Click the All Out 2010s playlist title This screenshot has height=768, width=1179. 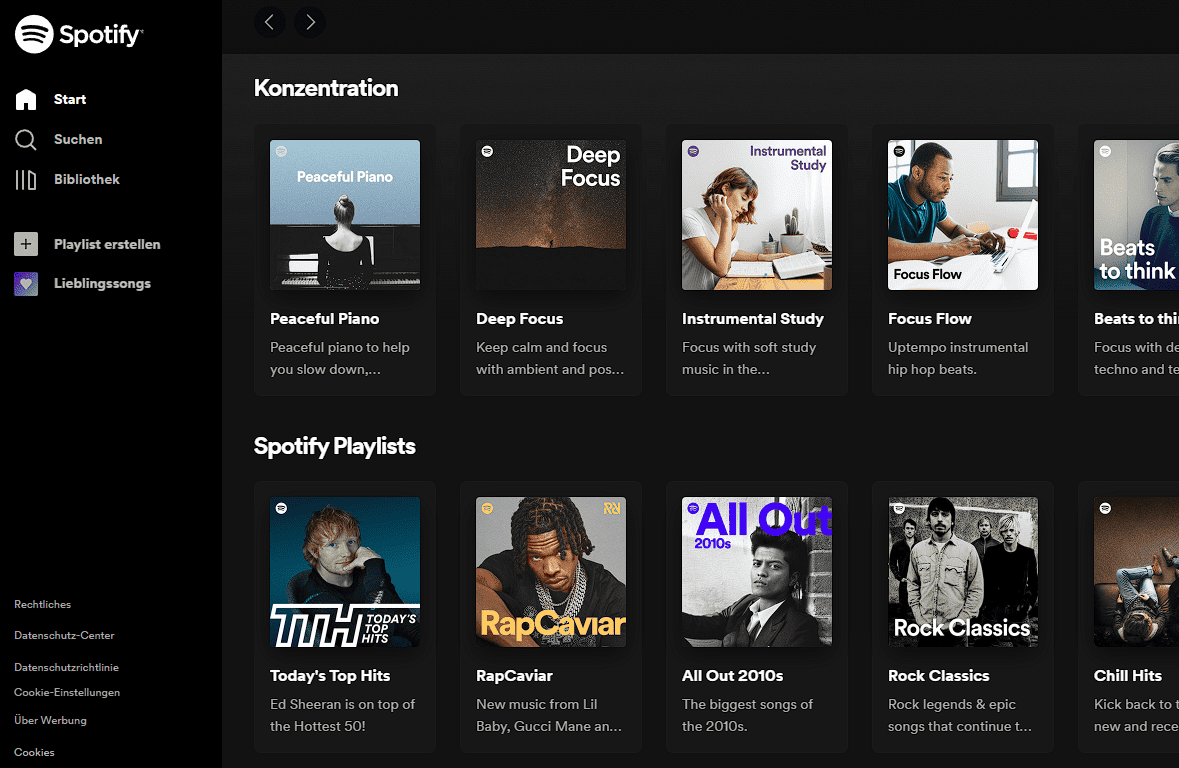click(732, 675)
